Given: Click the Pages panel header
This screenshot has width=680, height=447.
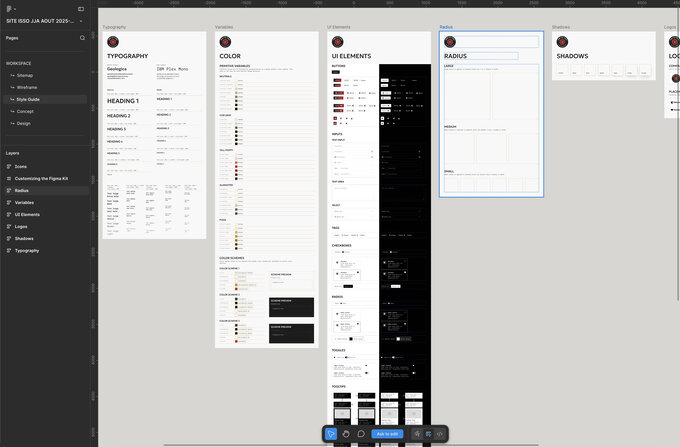Looking at the screenshot, I should coord(12,38).
